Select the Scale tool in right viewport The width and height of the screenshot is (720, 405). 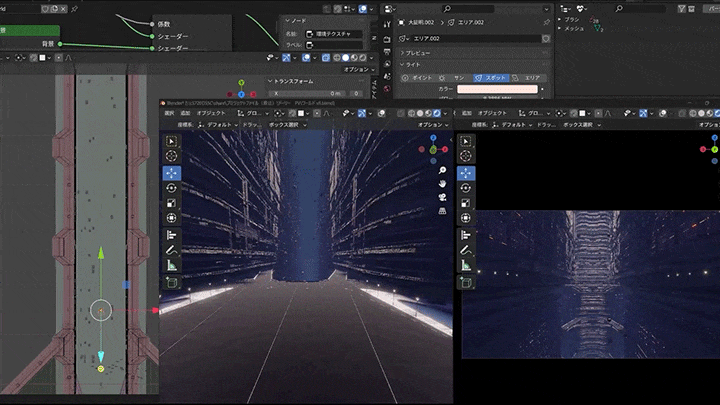pyautogui.click(x=466, y=203)
